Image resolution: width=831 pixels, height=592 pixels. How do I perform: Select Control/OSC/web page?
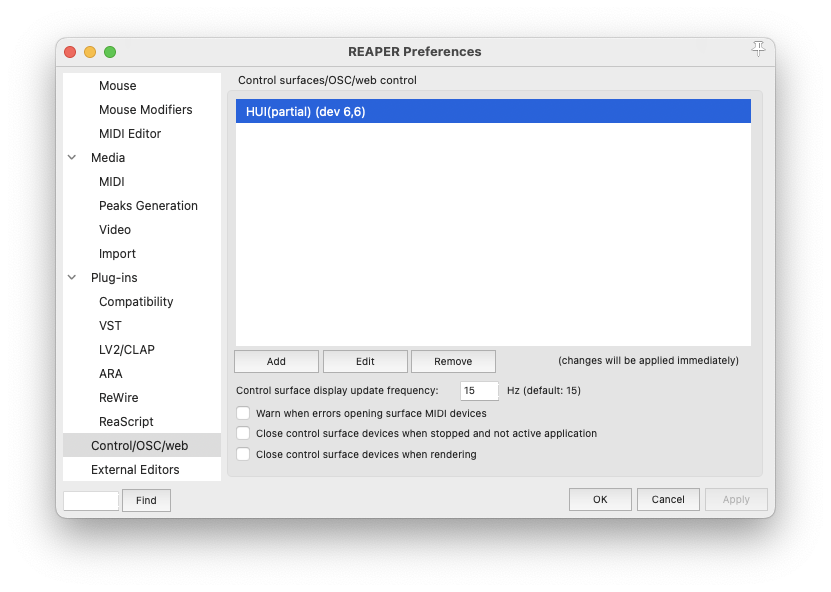coord(142,445)
